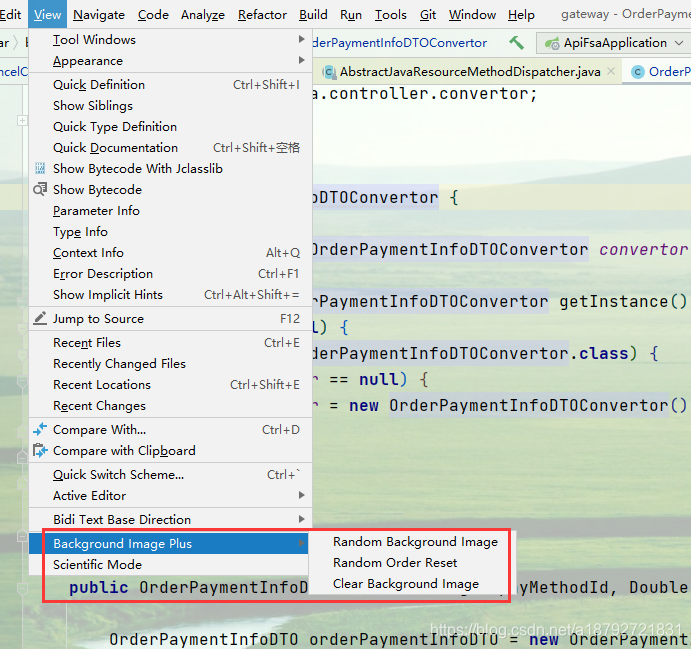Choose Quick Switch Scheme...

[171, 475]
